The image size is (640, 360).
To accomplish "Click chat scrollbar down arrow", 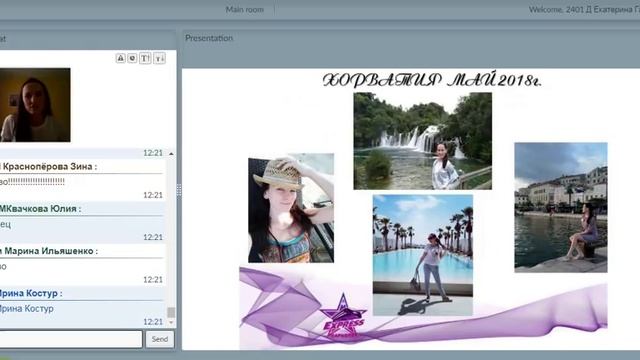I will (171, 322).
